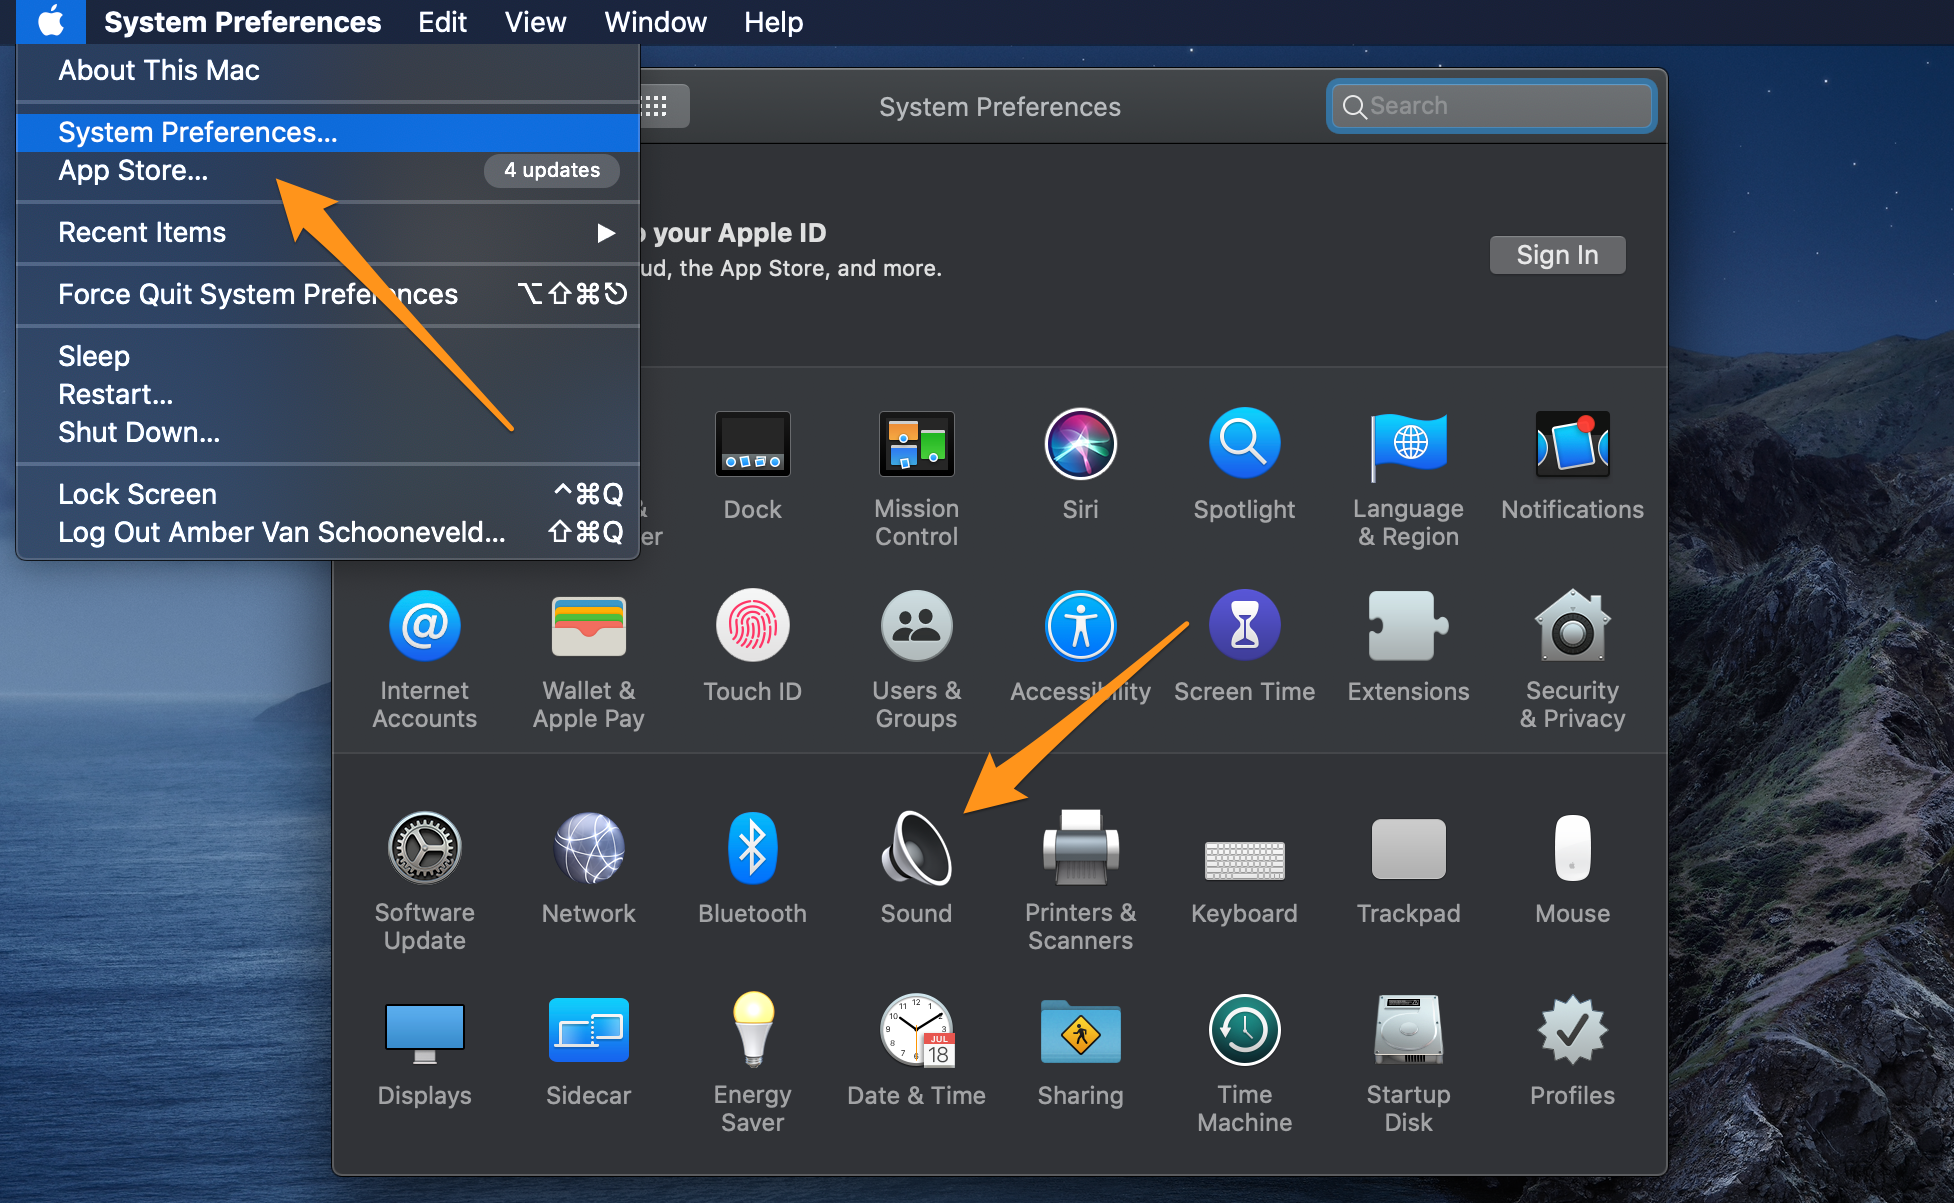Select Restart… from the Apple menu

click(328, 394)
